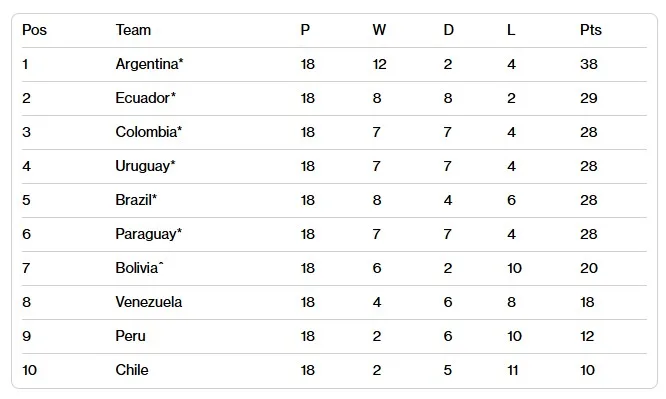Click Argentina's 38 points value
The height and width of the screenshot is (399, 666).
tap(589, 64)
